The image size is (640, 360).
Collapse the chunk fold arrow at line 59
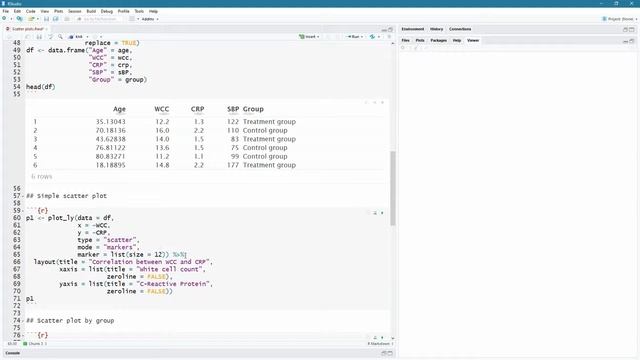[22, 211]
